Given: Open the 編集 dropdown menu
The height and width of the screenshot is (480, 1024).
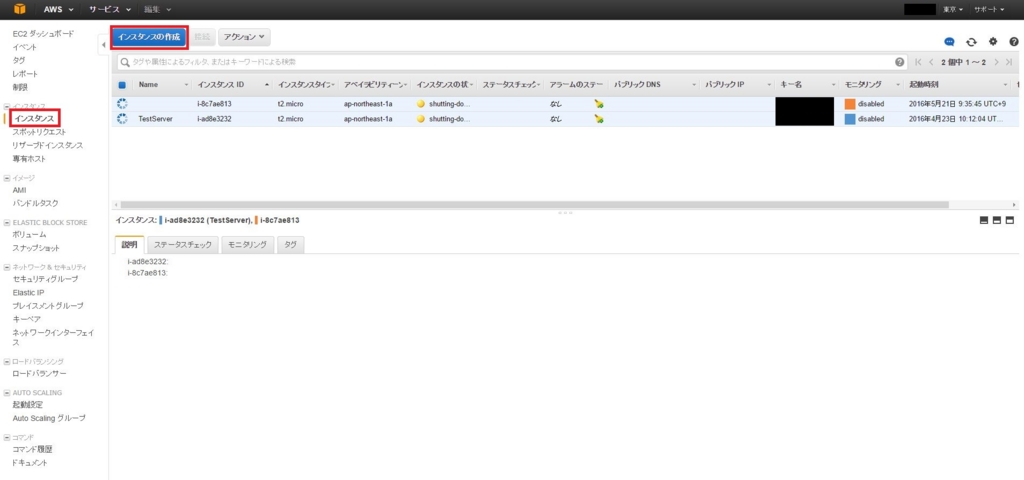Looking at the screenshot, I should [158, 10].
